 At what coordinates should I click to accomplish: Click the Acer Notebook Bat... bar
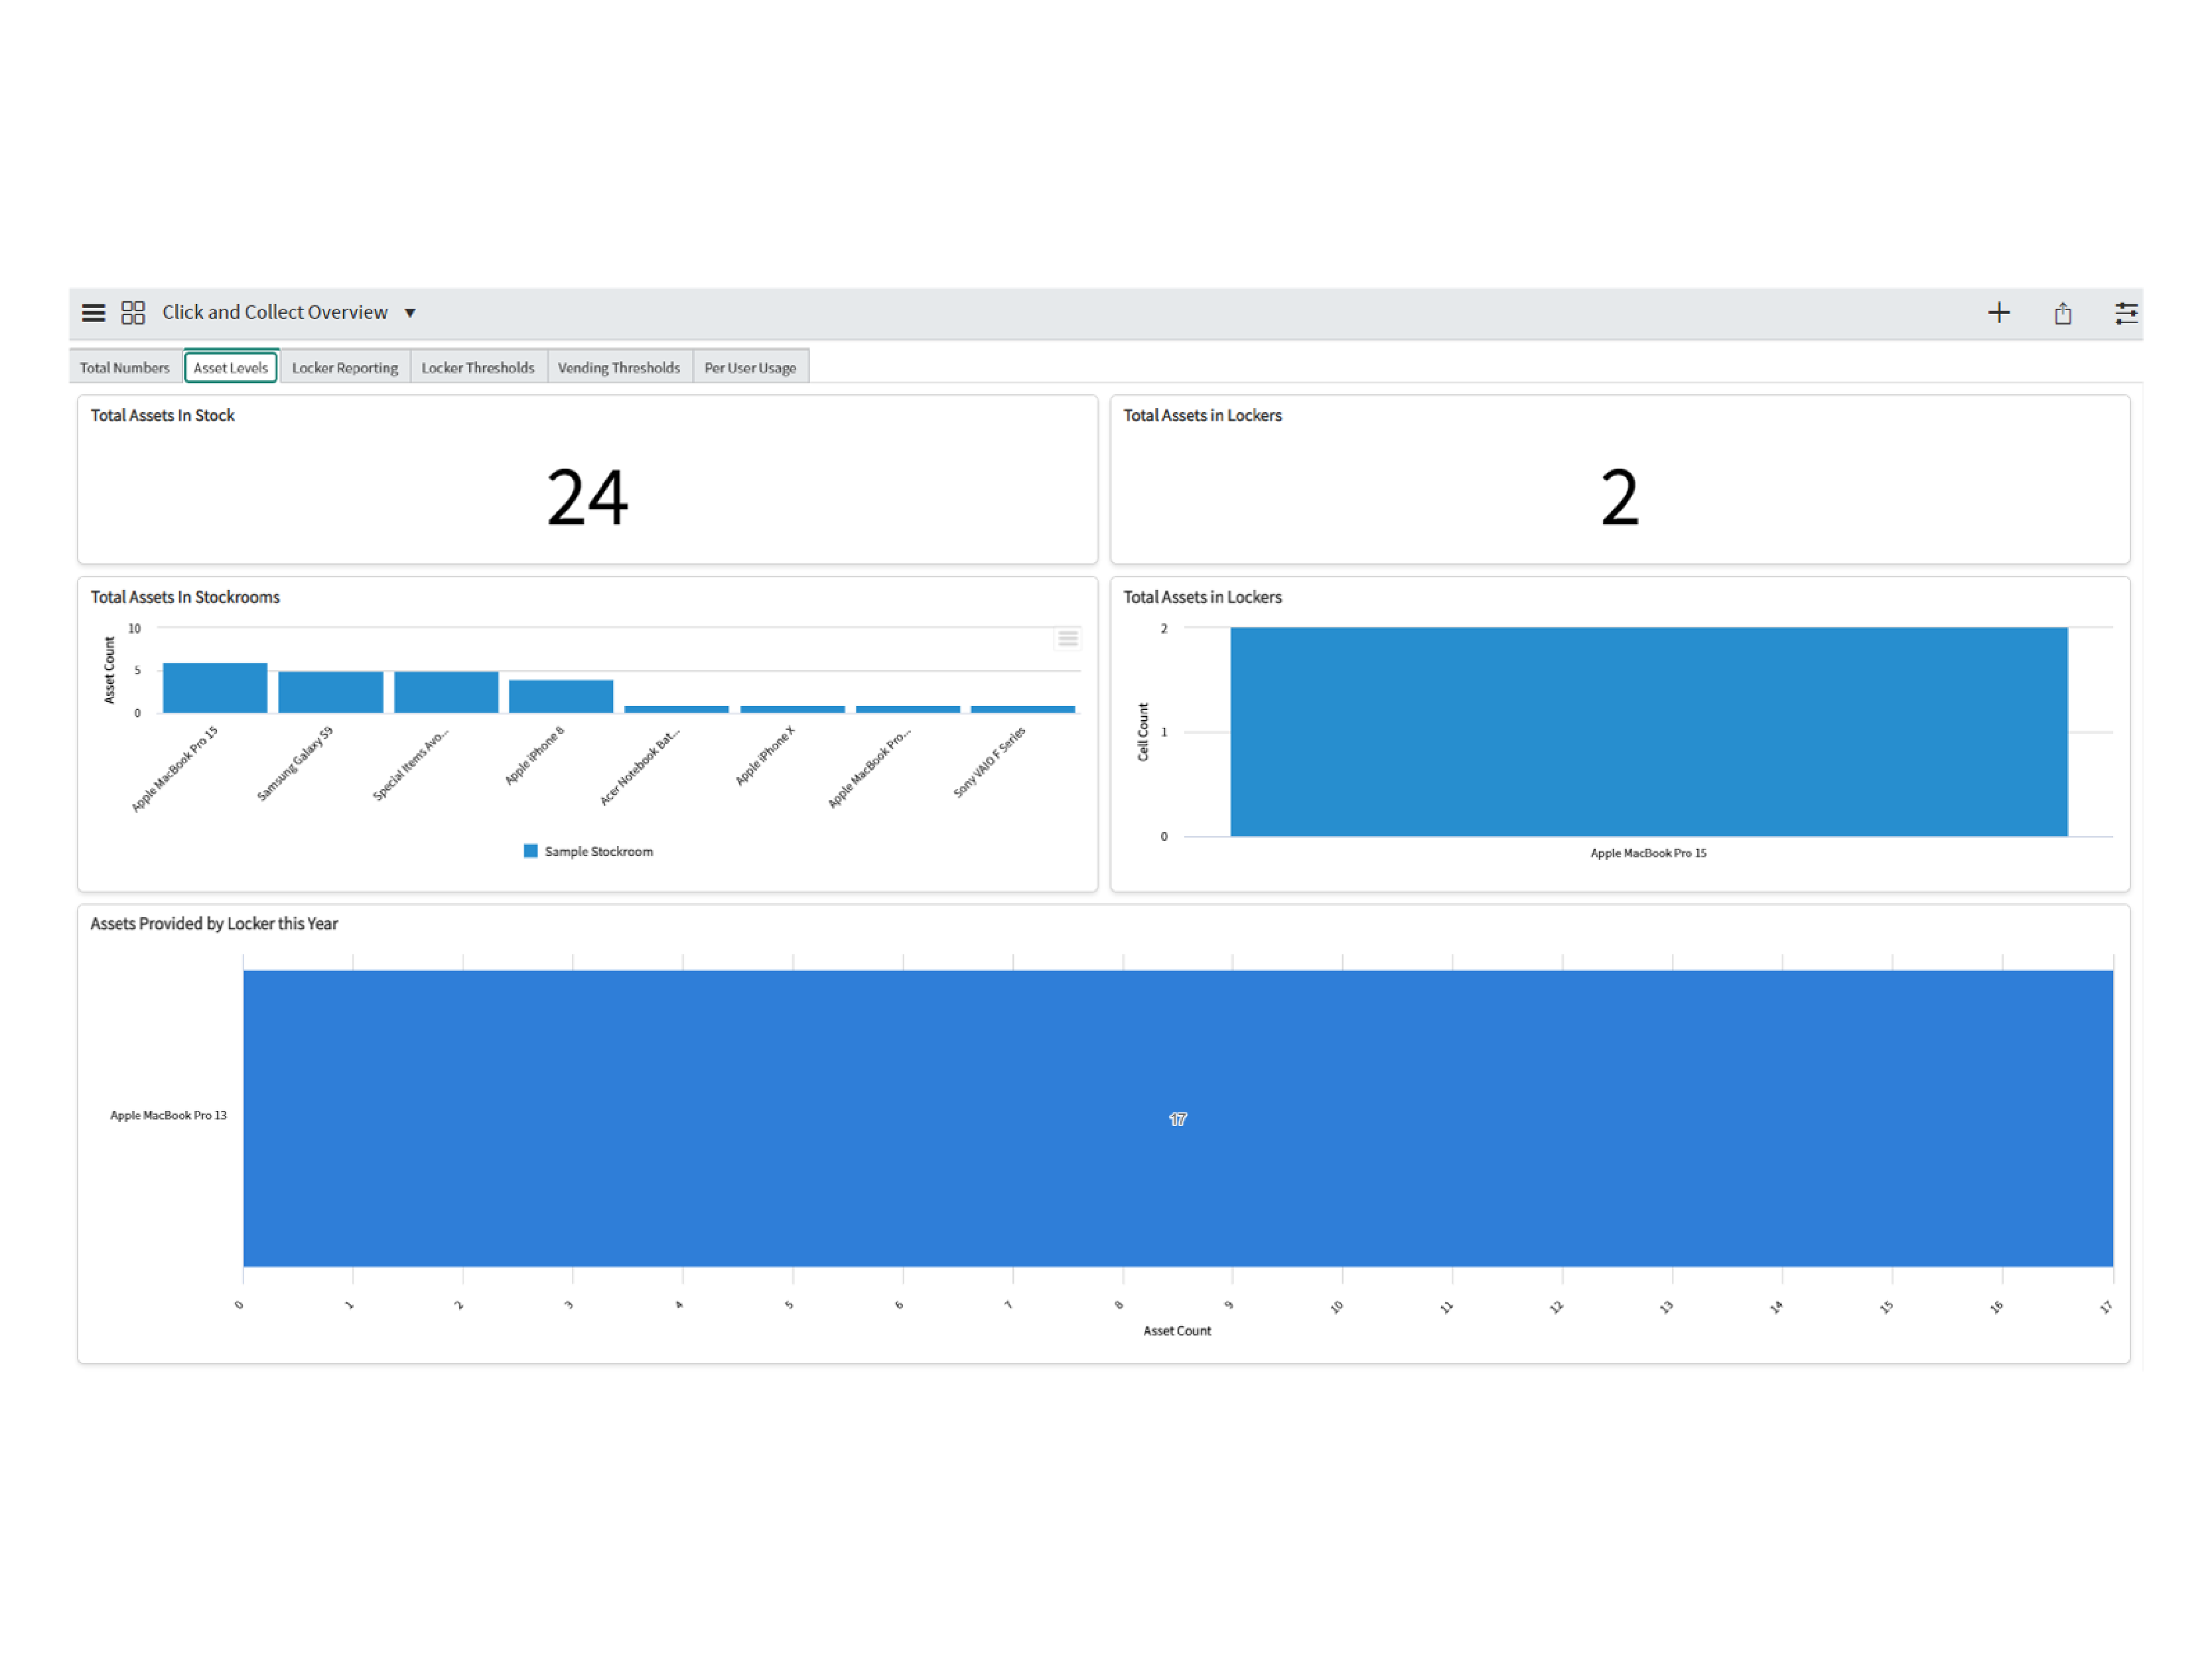click(677, 709)
